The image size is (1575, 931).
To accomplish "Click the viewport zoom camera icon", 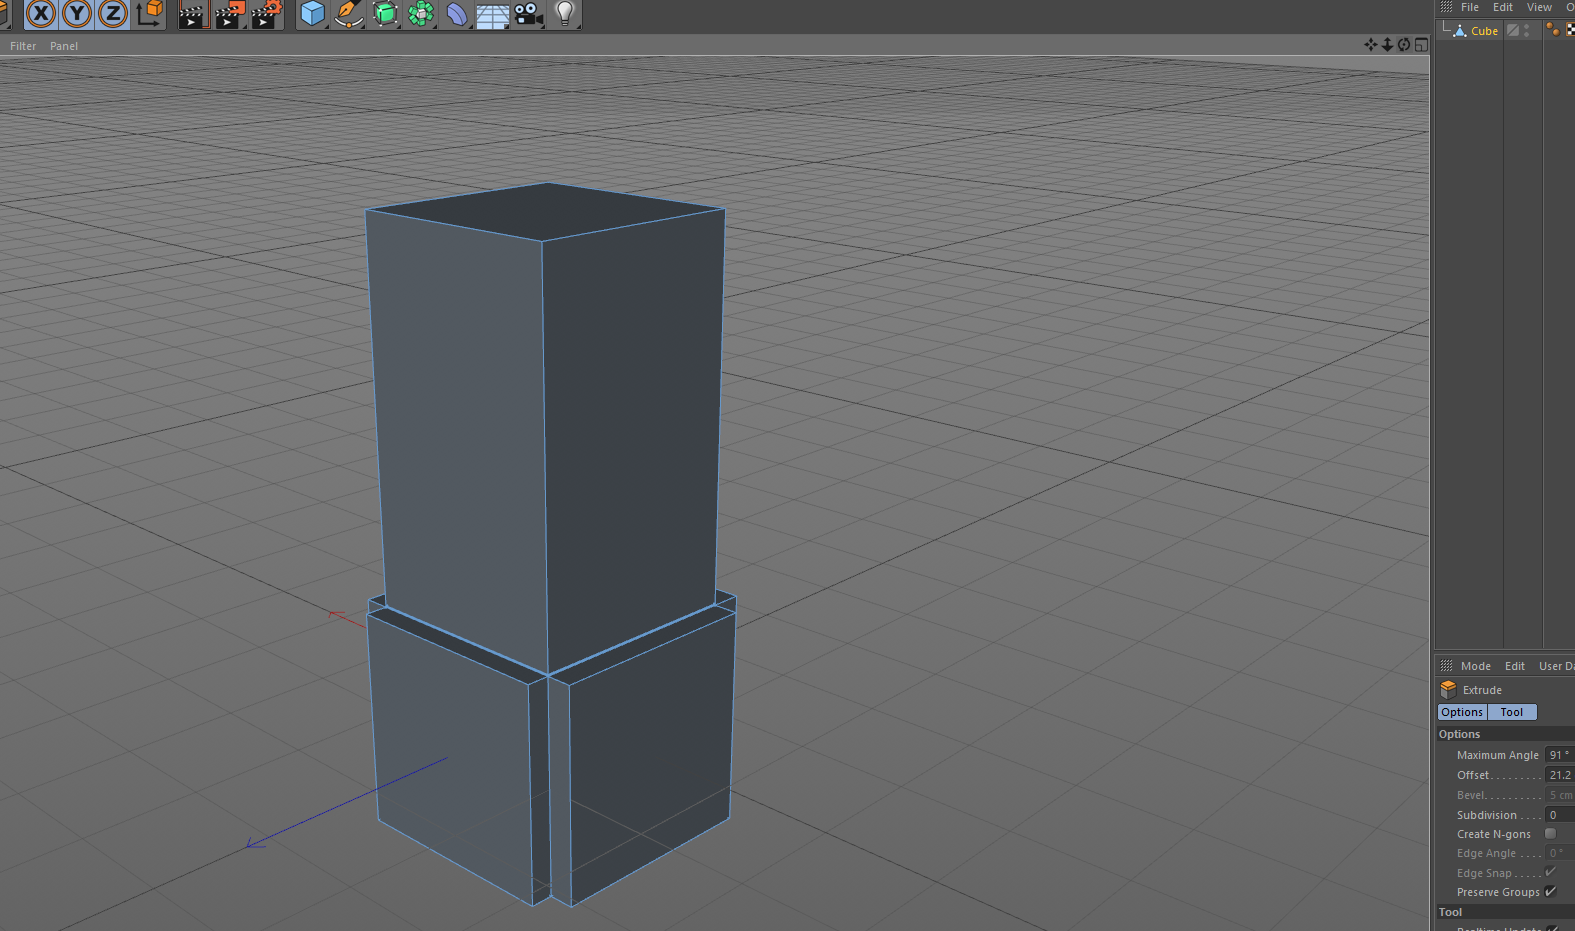I will tap(1387, 45).
